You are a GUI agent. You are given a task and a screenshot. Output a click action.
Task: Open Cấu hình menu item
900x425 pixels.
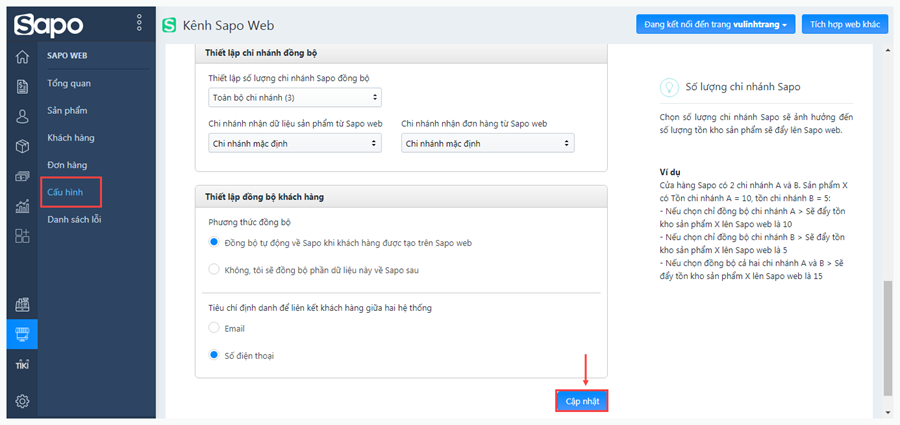click(x=65, y=192)
